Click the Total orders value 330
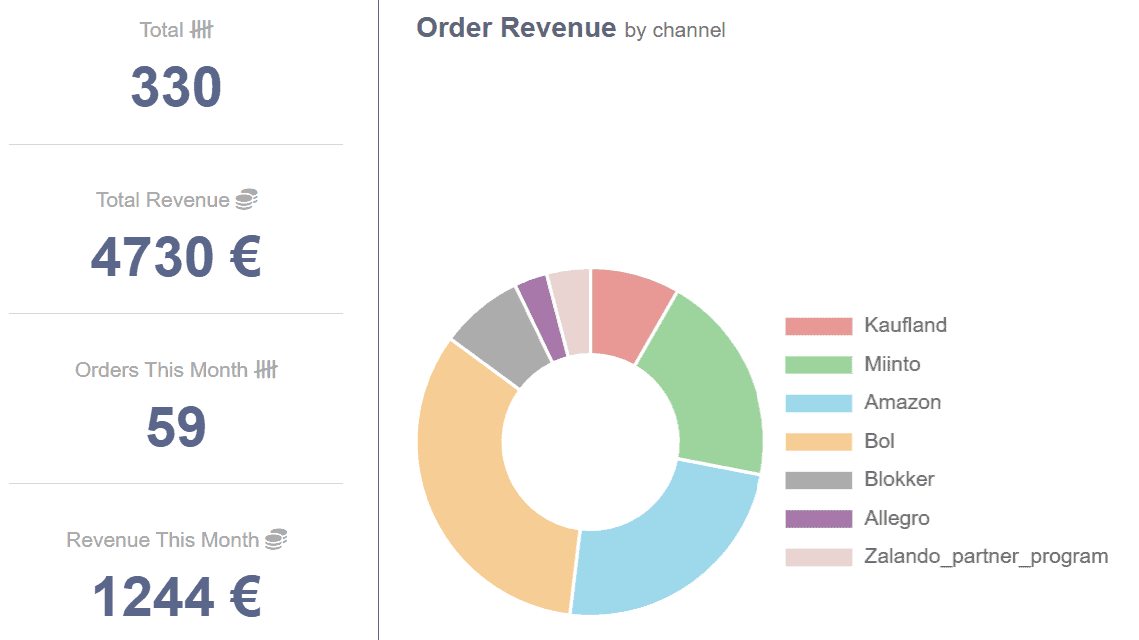This screenshot has width=1139, height=640. (176, 87)
